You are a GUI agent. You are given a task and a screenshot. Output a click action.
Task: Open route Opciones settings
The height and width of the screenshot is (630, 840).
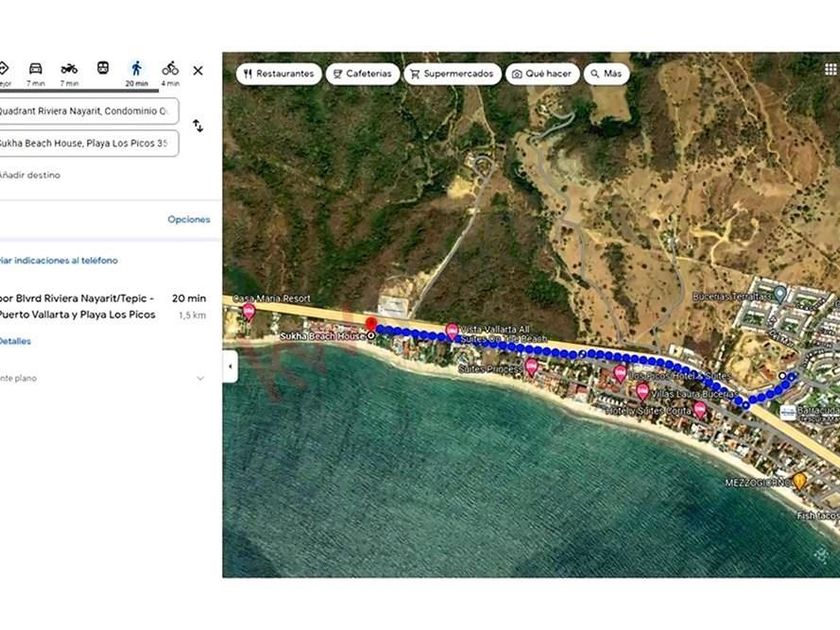pos(188,219)
